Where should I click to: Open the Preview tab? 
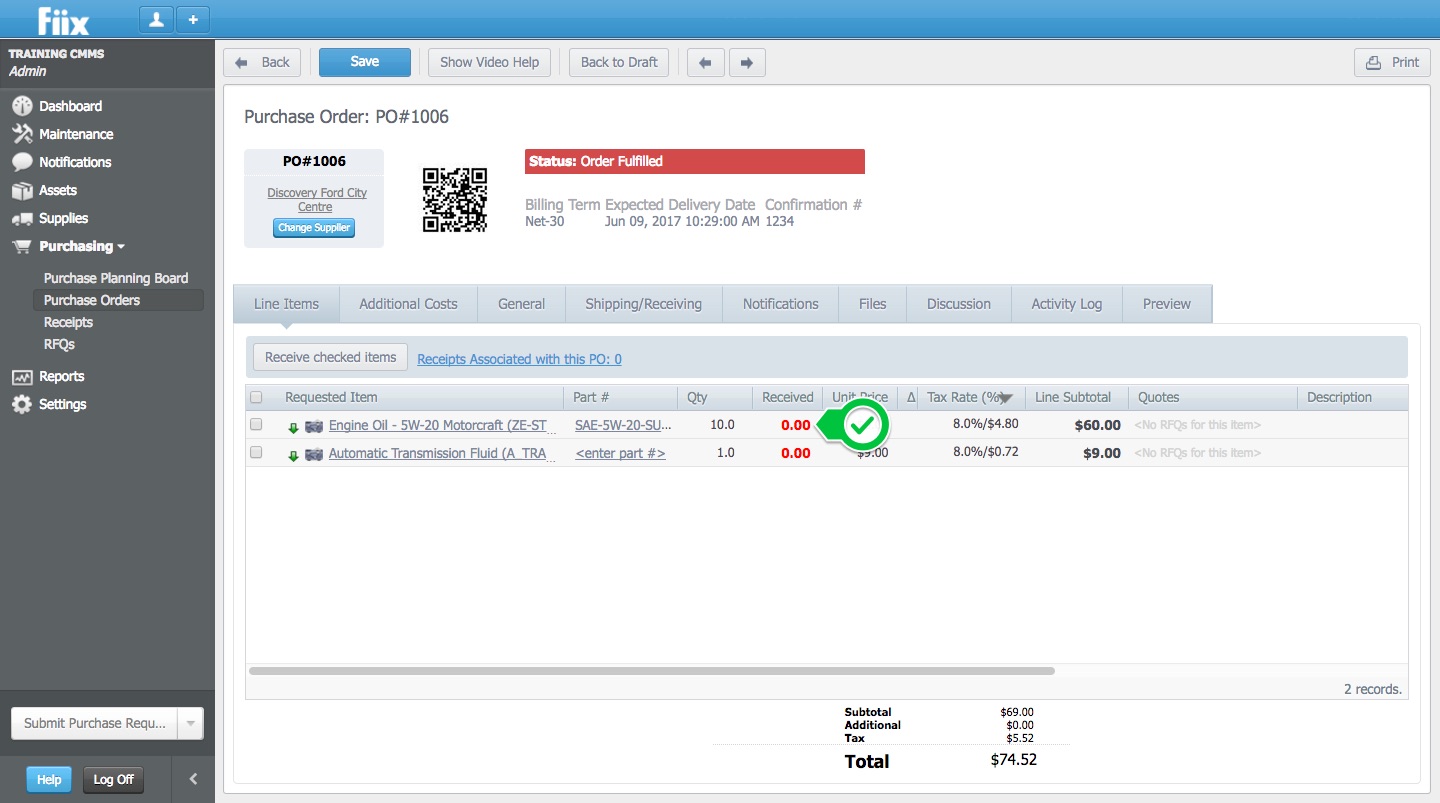1167,304
